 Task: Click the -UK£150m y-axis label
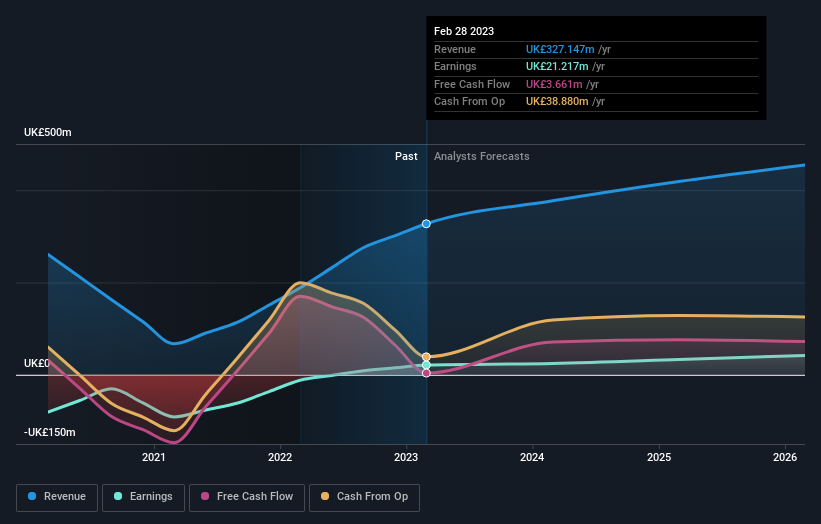[50, 432]
